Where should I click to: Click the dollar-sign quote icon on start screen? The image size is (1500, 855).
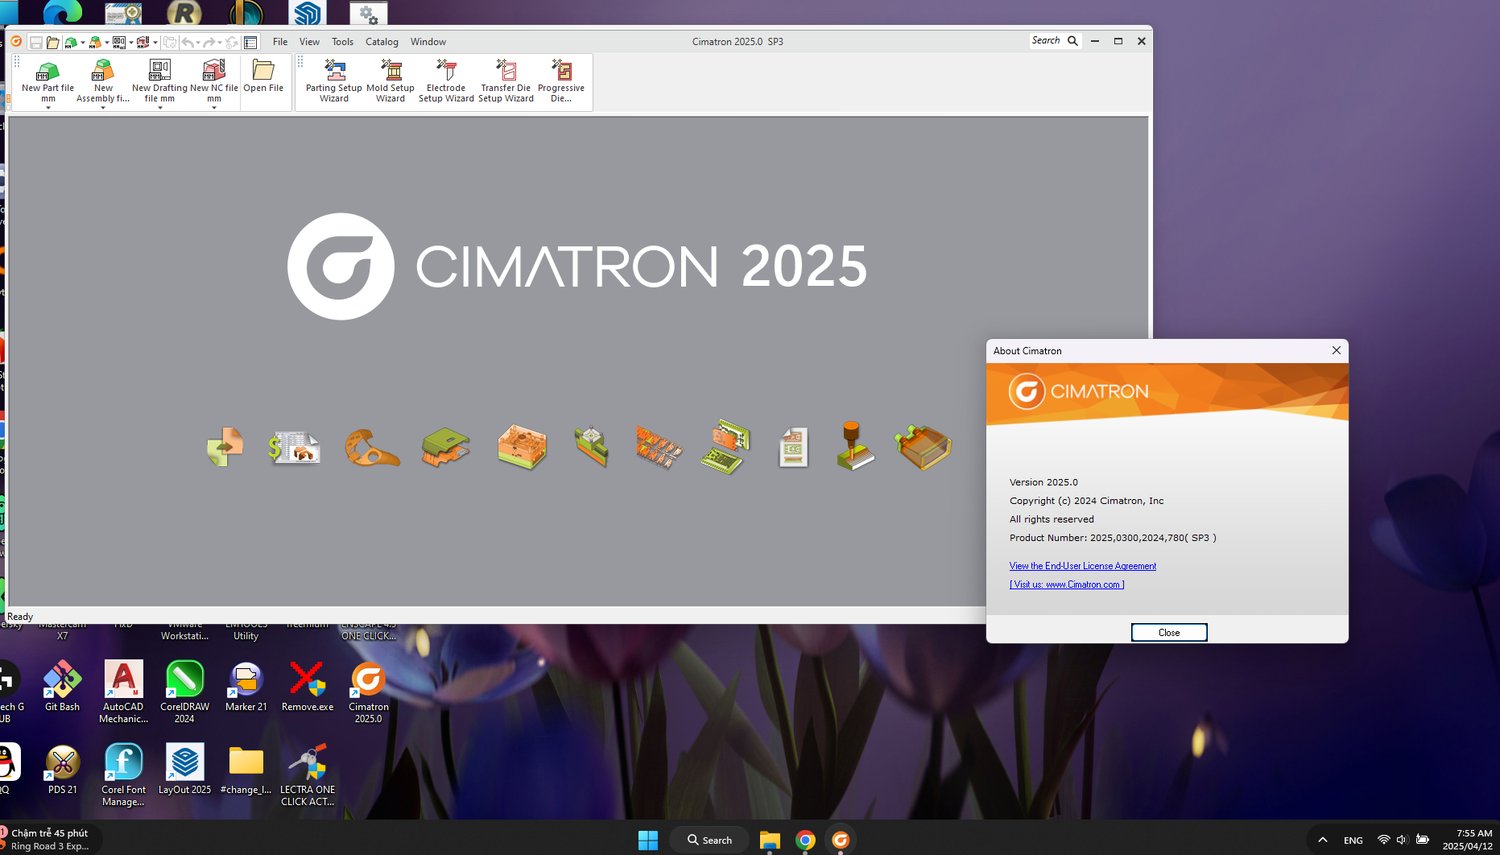[x=294, y=447]
